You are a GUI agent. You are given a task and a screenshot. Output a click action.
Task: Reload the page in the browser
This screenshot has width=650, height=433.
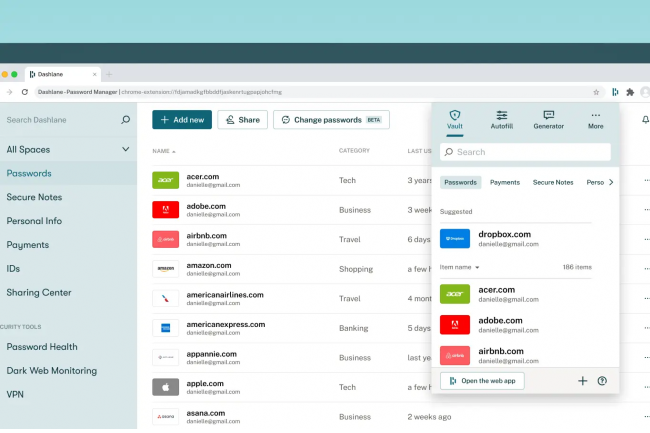pos(25,92)
